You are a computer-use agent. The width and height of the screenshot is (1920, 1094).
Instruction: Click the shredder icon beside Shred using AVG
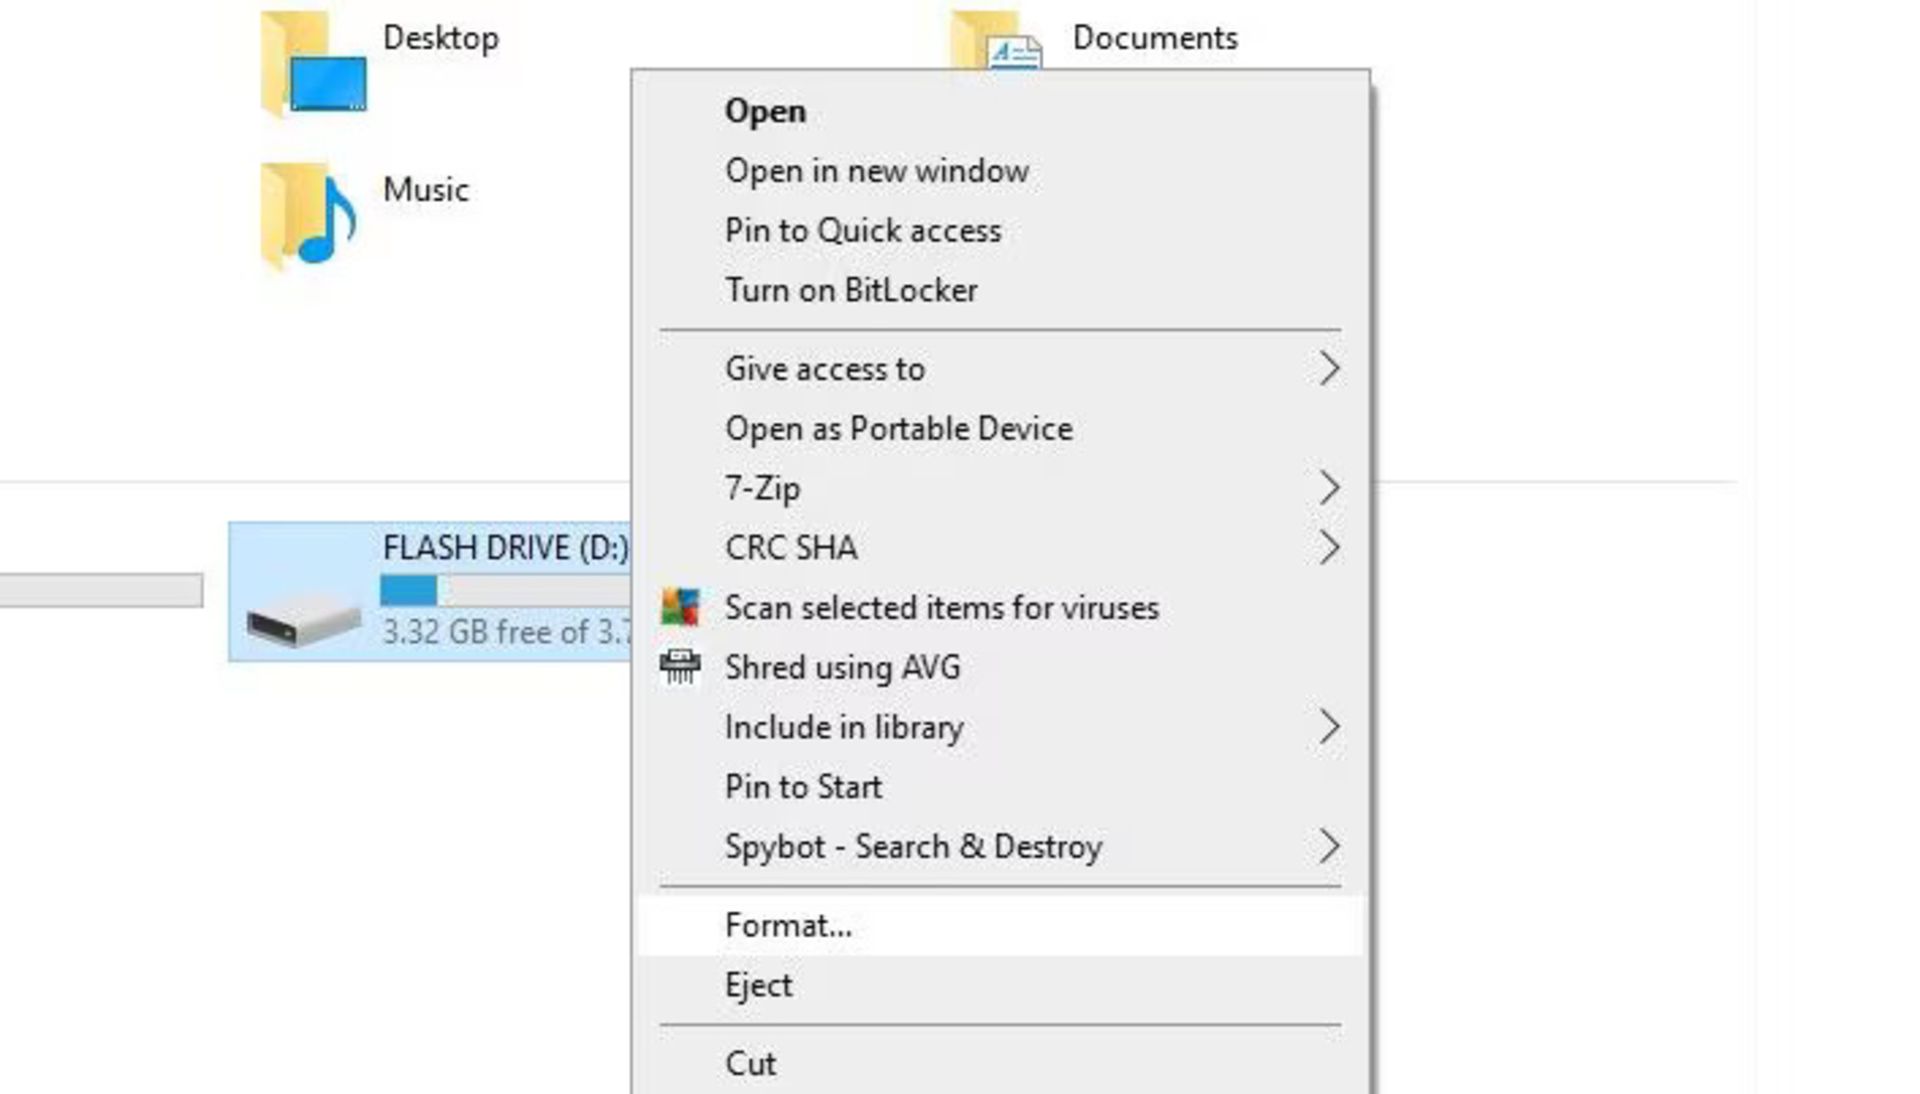coord(680,667)
